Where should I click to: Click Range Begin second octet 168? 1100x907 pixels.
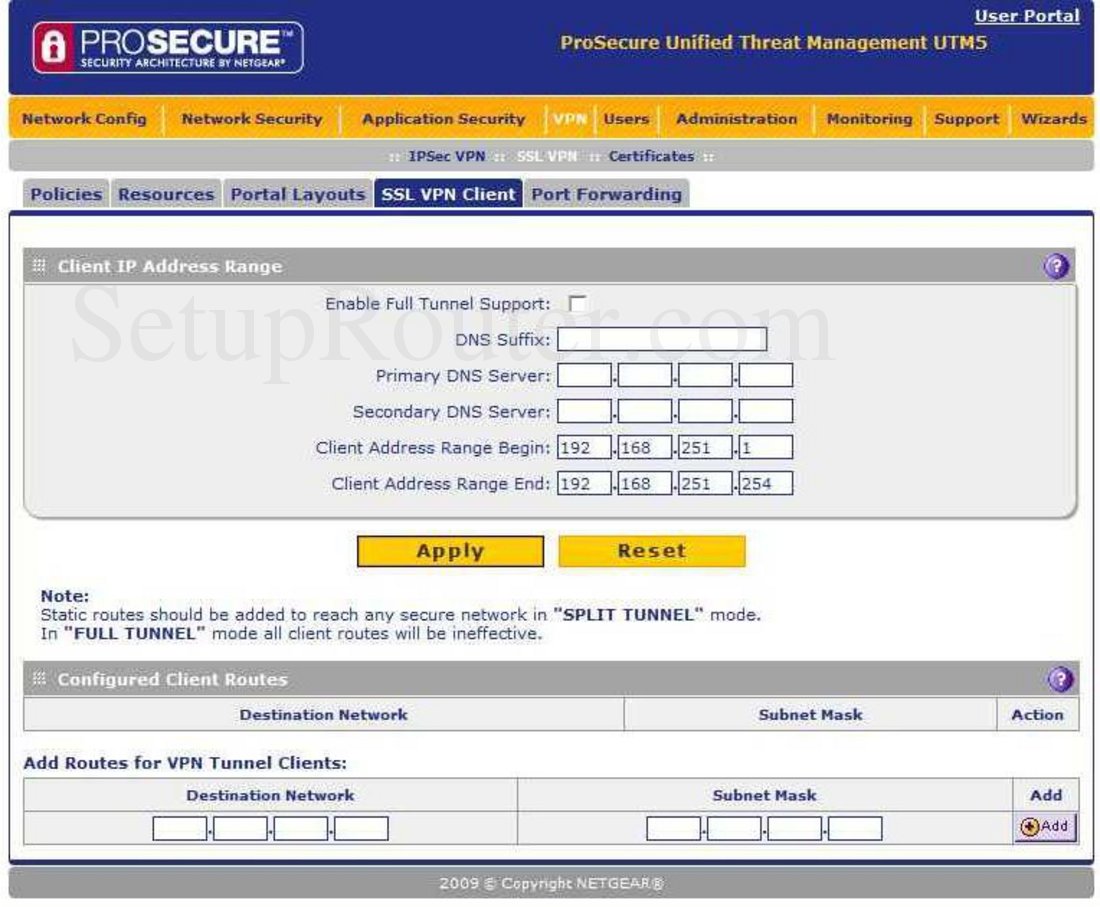tap(645, 448)
